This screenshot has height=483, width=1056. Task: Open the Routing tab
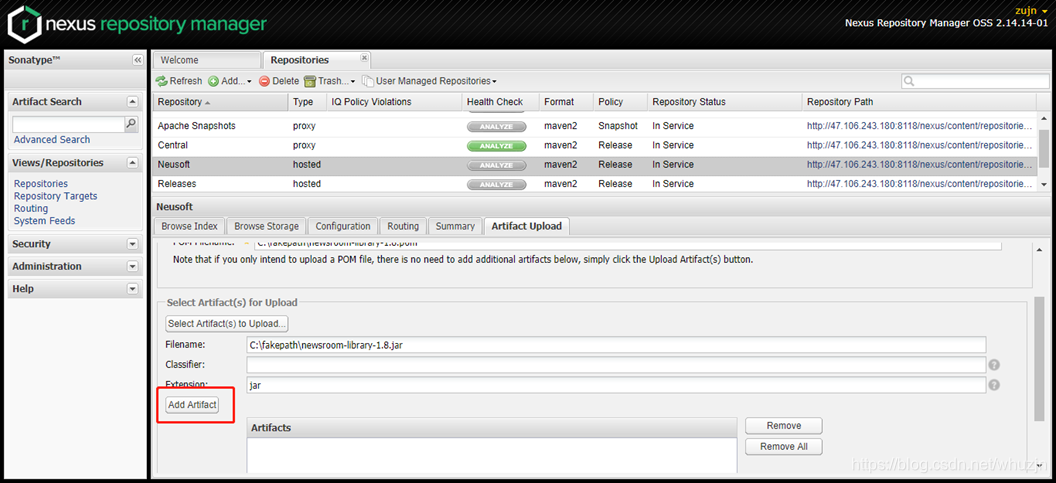click(403, 226)
